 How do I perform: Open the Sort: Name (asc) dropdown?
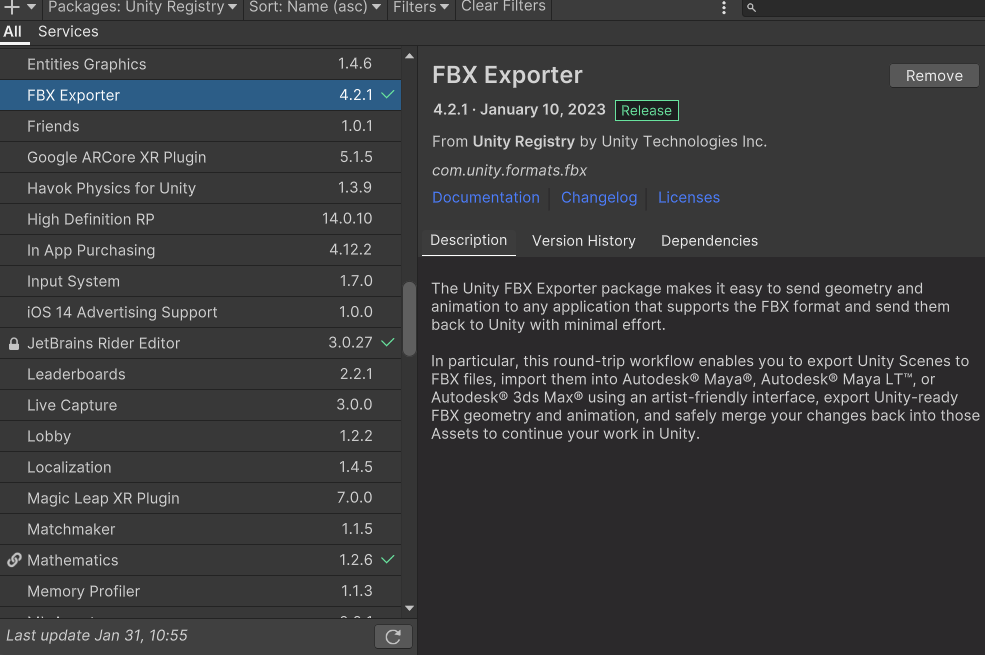315,8
